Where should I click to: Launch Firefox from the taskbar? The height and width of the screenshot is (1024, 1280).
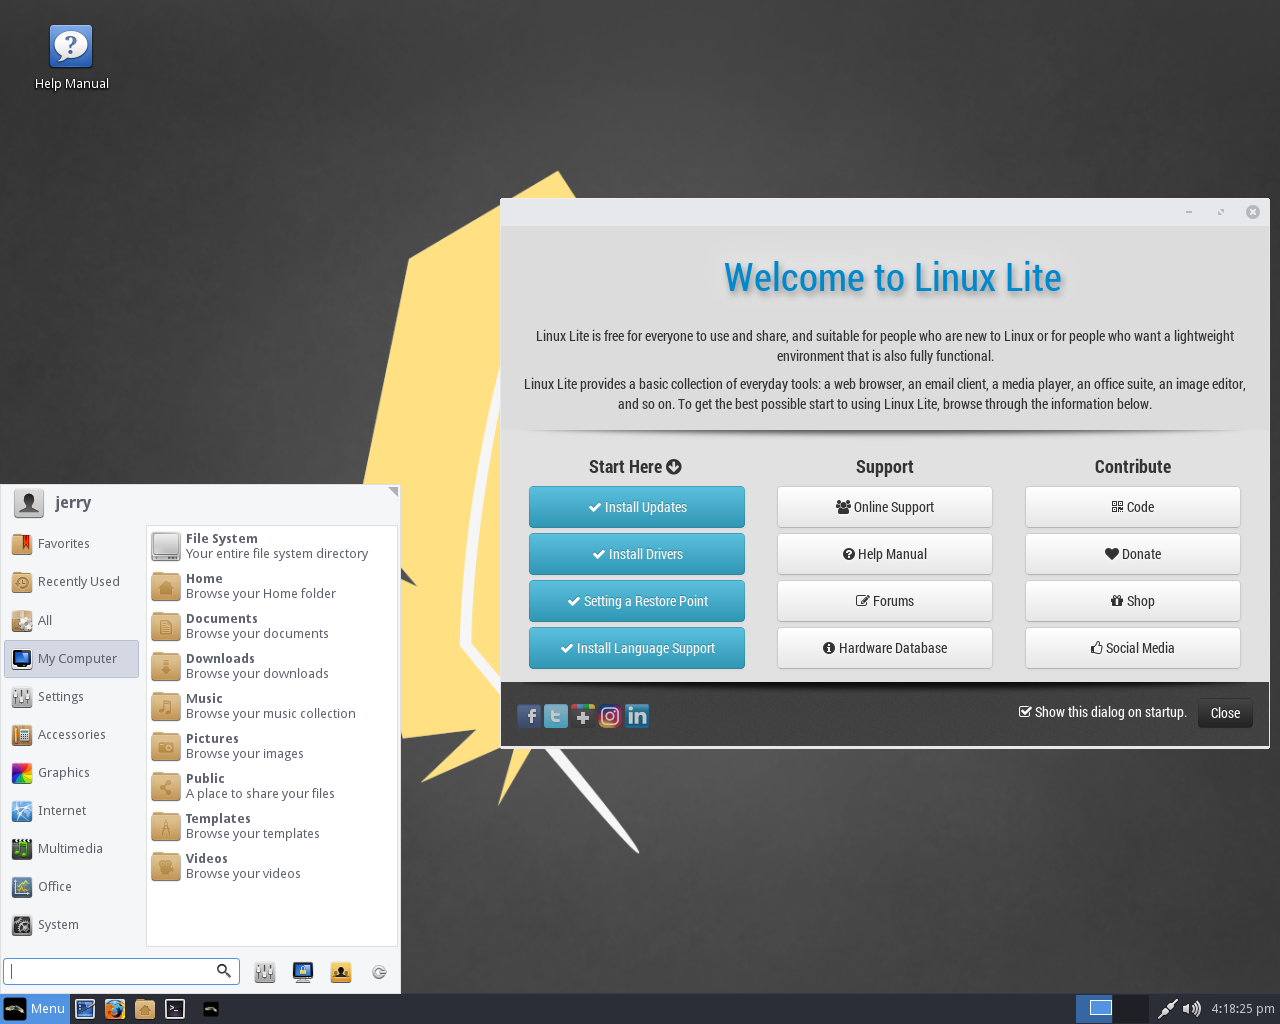pos(115,1009)
